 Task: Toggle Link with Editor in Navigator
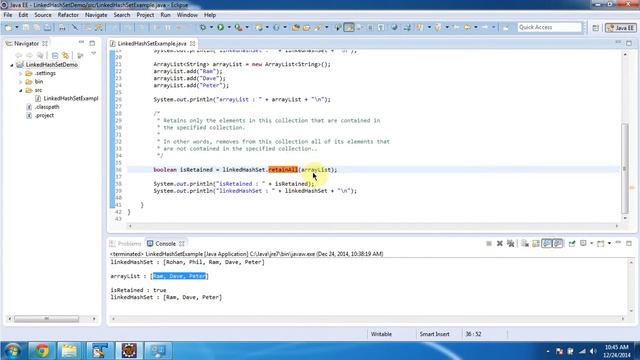tap(65, 55)
